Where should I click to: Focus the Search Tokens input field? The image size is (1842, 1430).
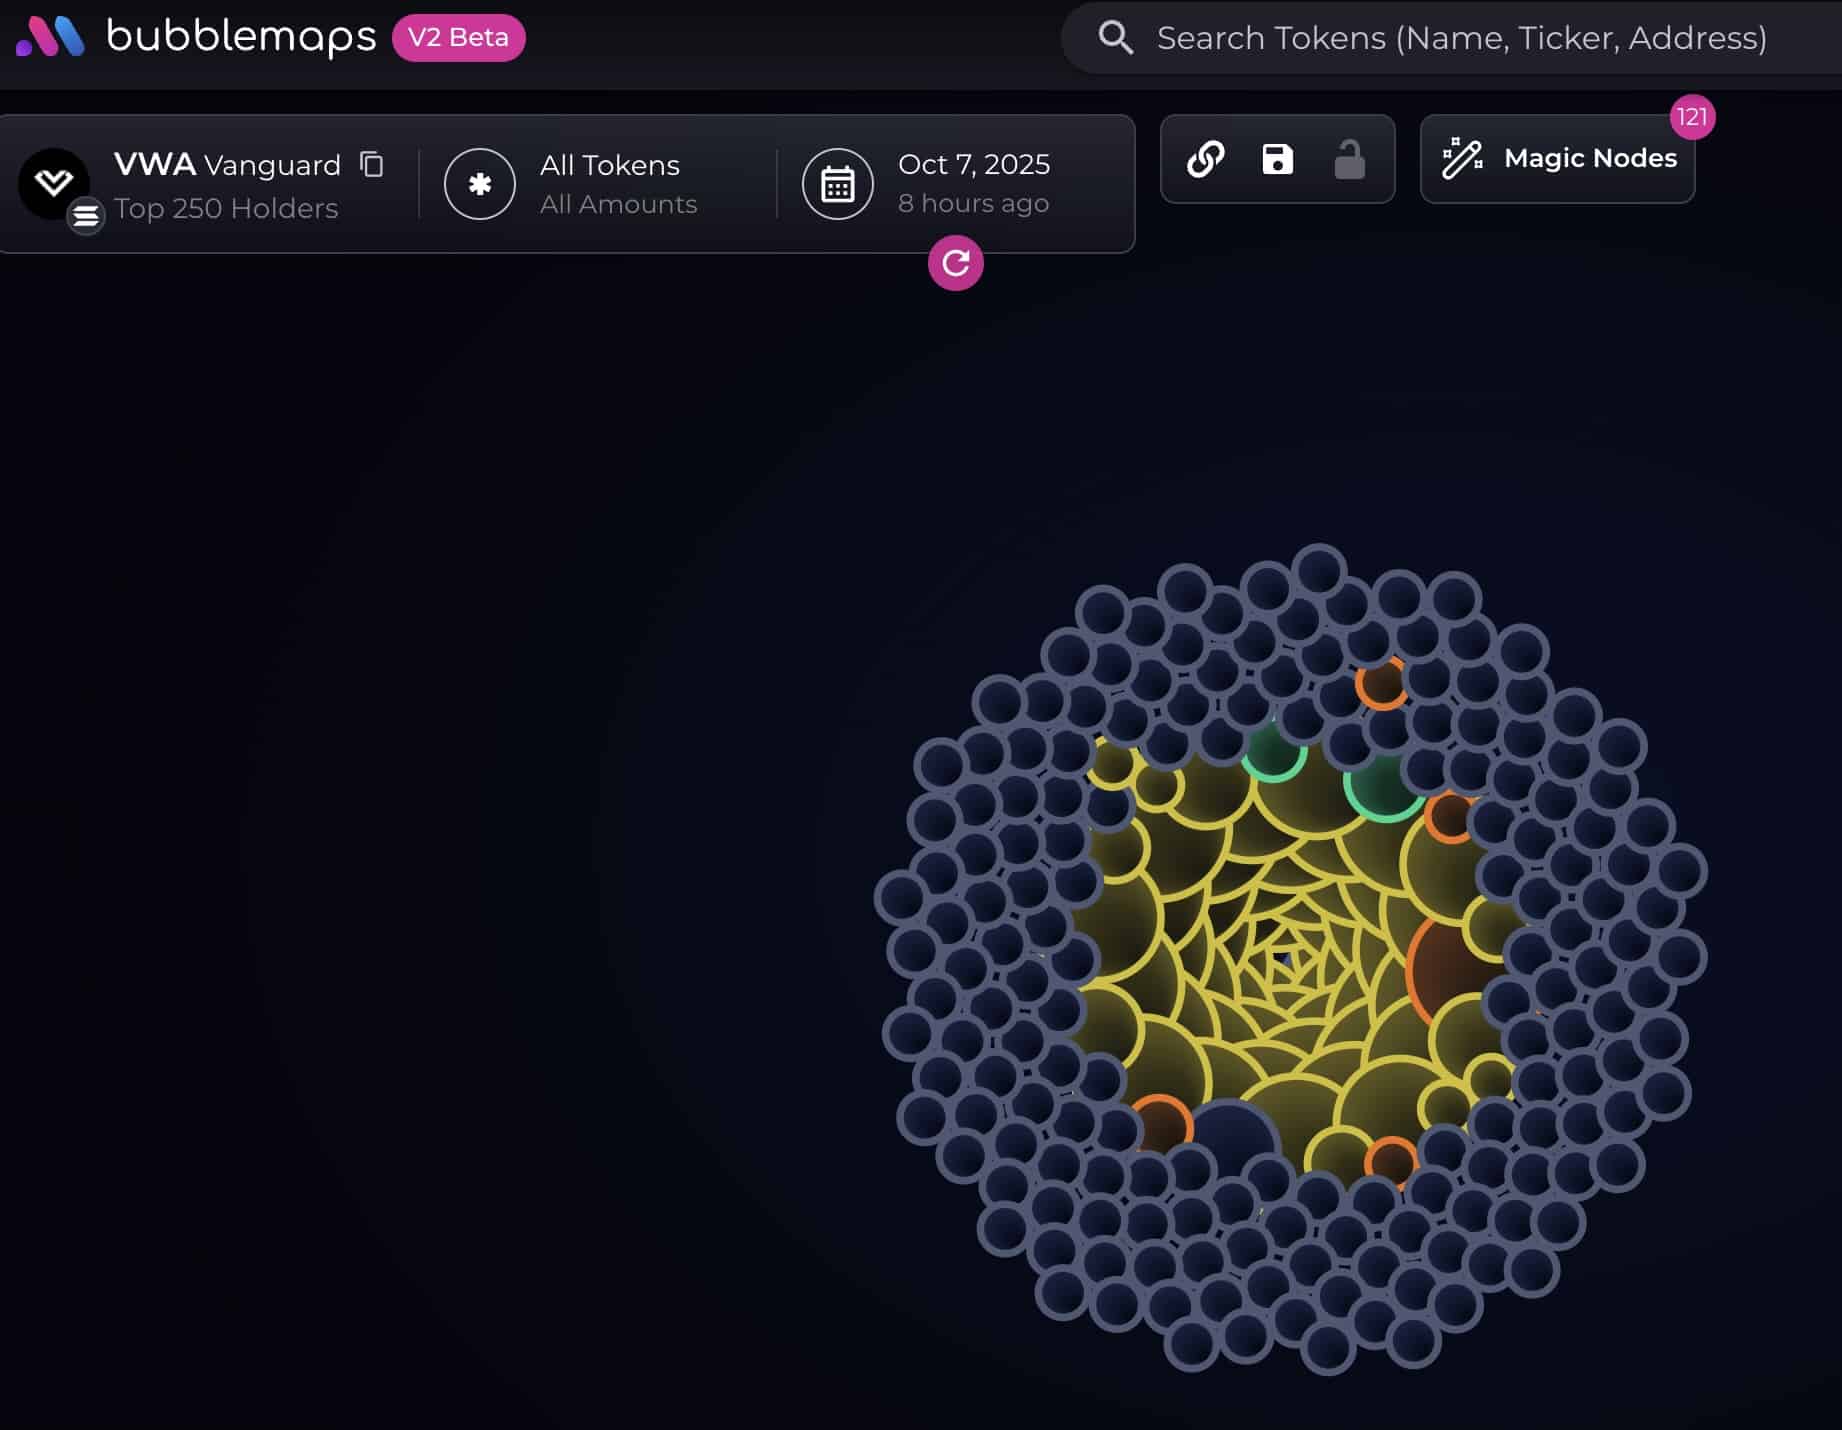[x=1461, y=38]
